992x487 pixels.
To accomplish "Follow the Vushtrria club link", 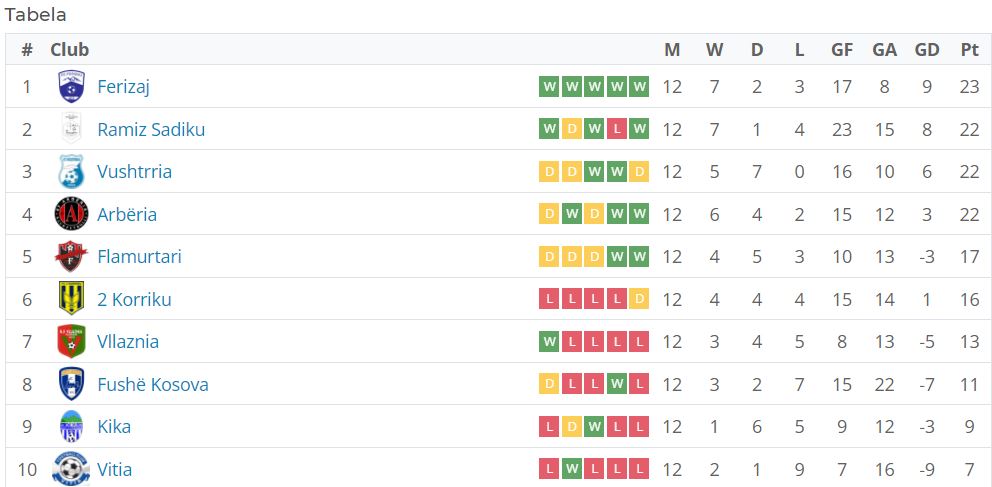I will 134,172.
